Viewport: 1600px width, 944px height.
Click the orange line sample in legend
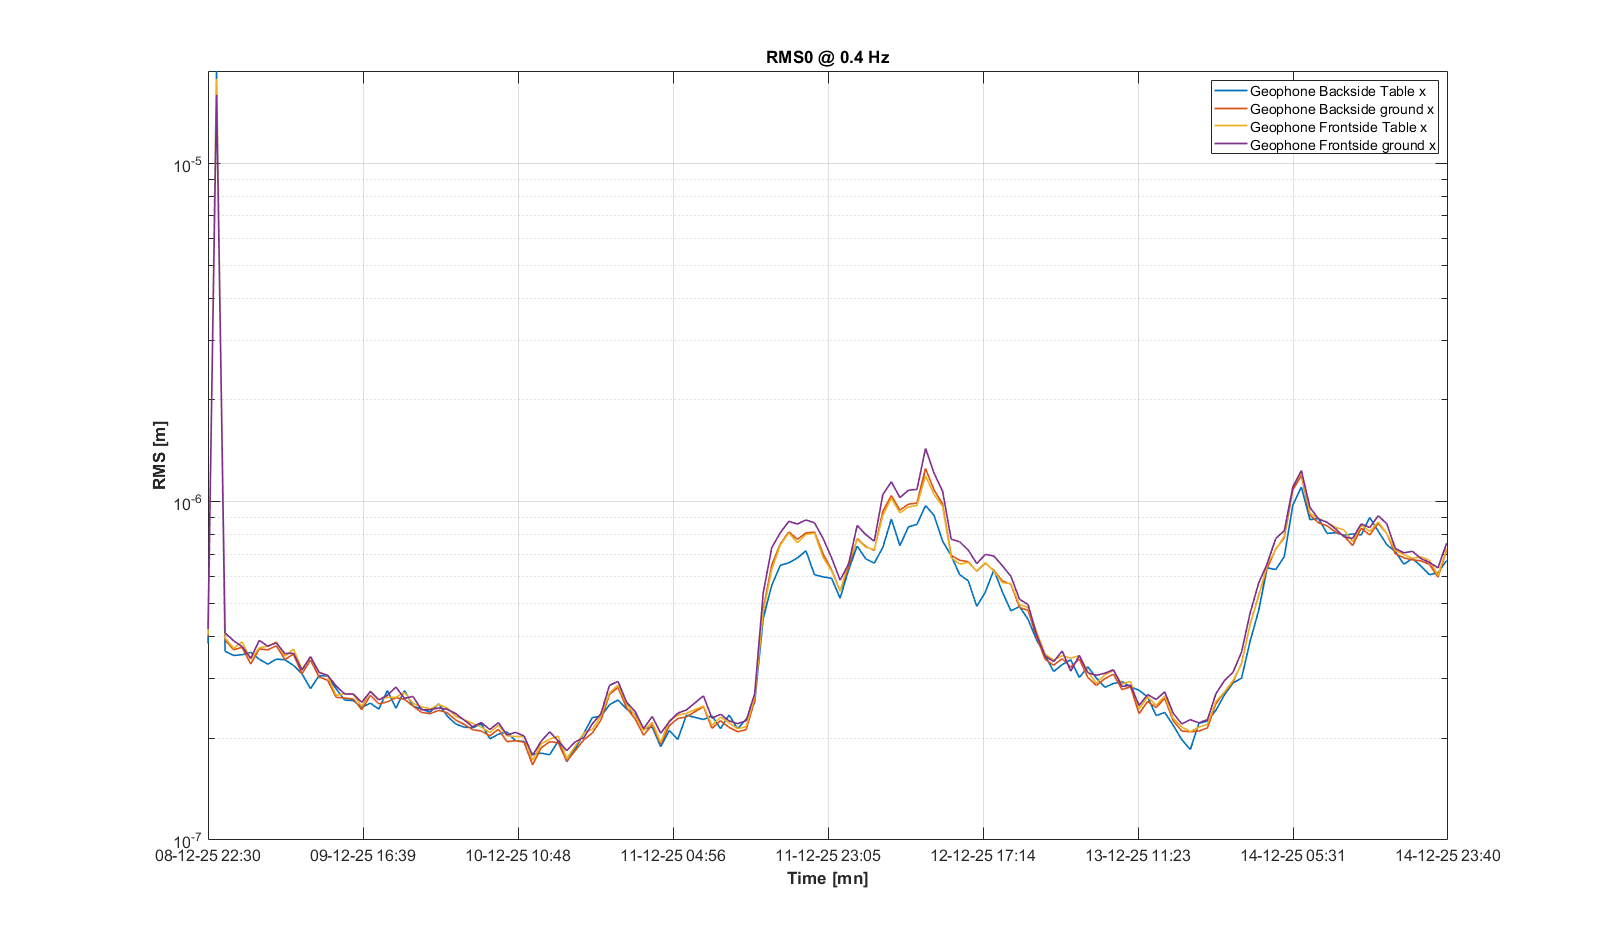[1230, 109]
